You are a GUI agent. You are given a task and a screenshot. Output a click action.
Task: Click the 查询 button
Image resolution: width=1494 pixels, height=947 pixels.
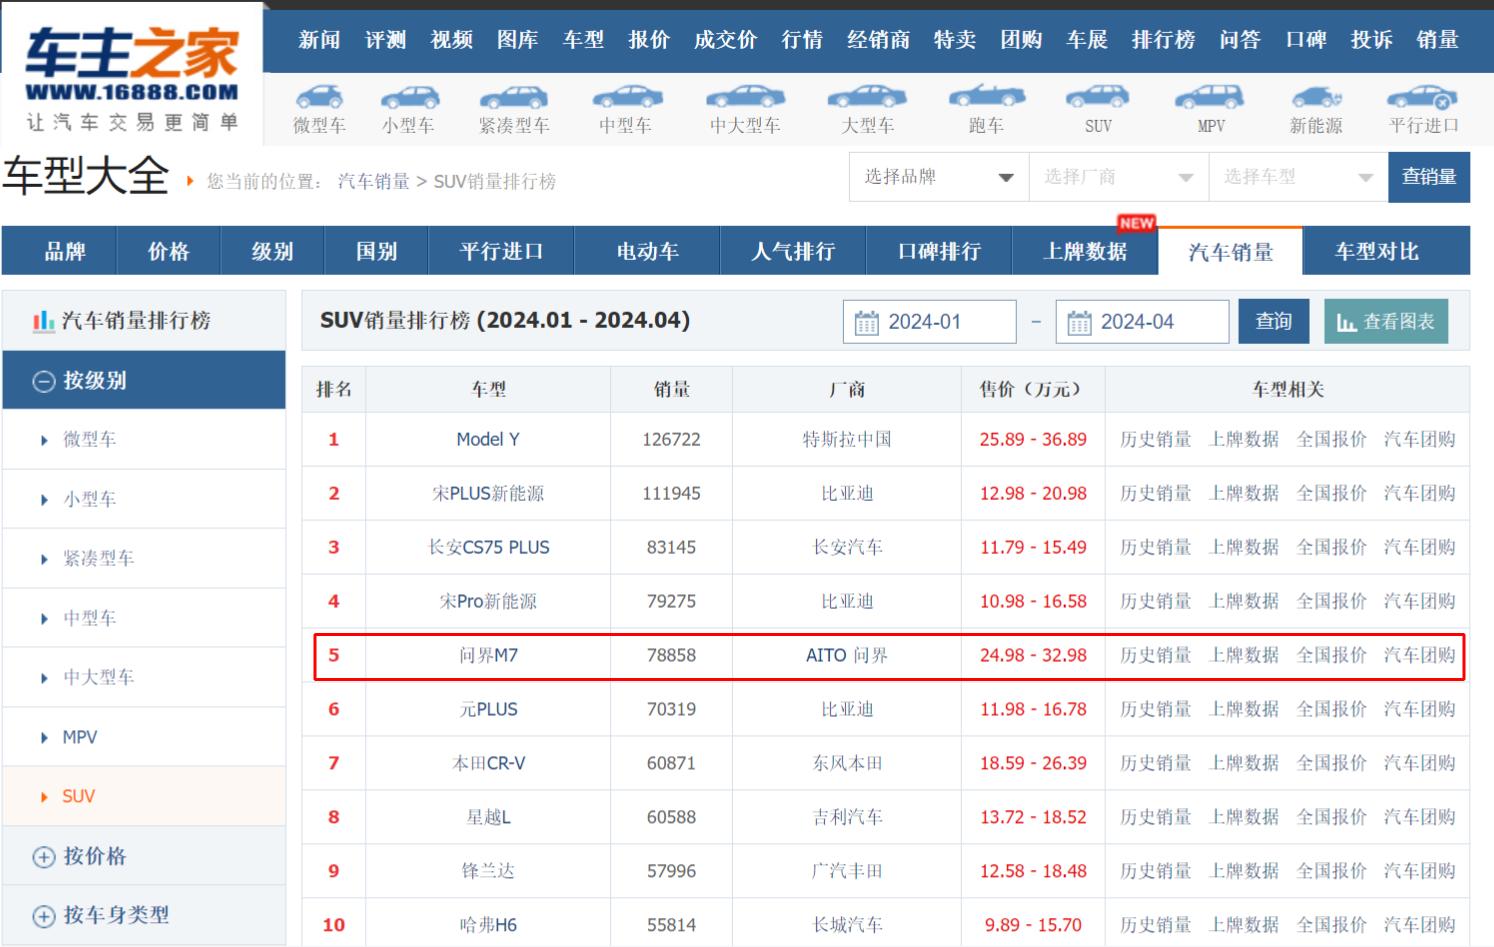tap(1274, 321)
